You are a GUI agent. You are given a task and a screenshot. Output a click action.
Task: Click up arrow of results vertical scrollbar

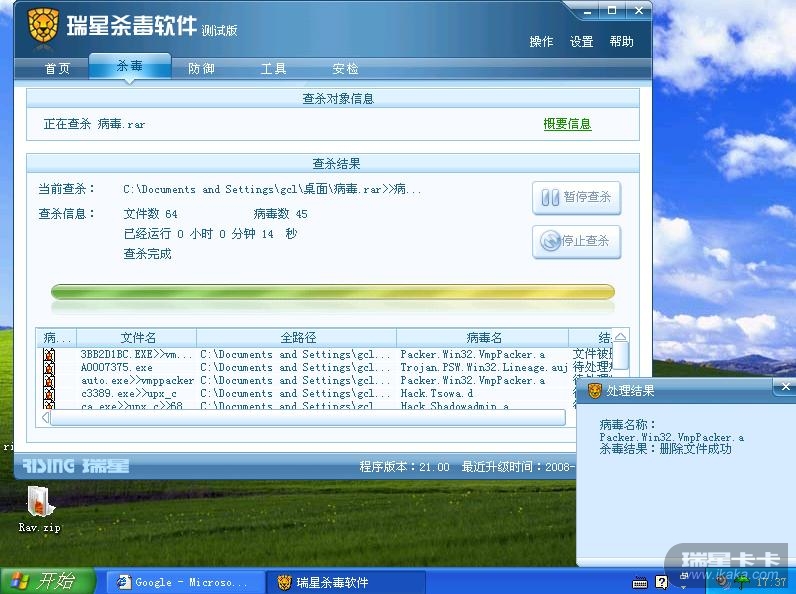pos(620,337)
